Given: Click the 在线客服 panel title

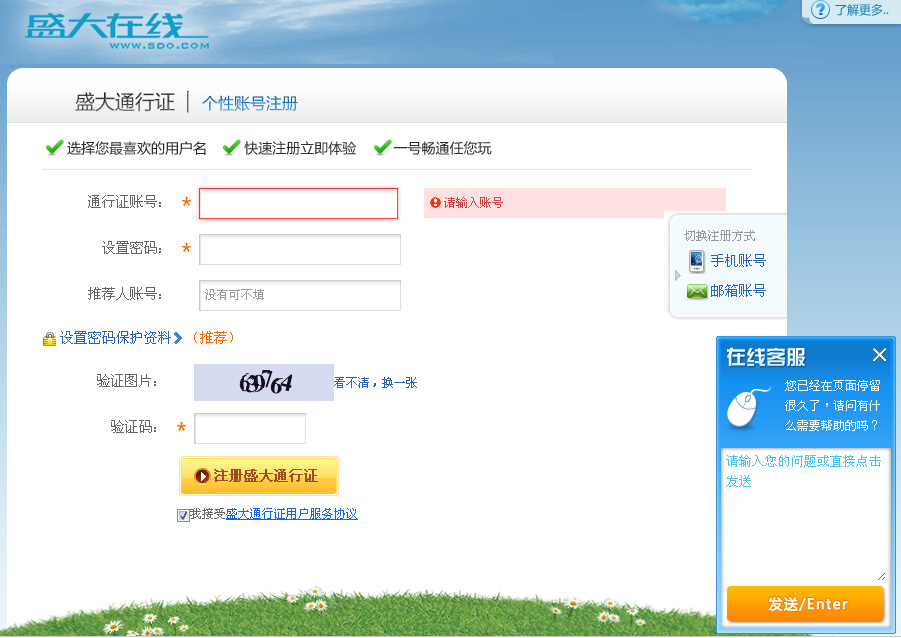Looking at the screenshot, I should (766, 357).
